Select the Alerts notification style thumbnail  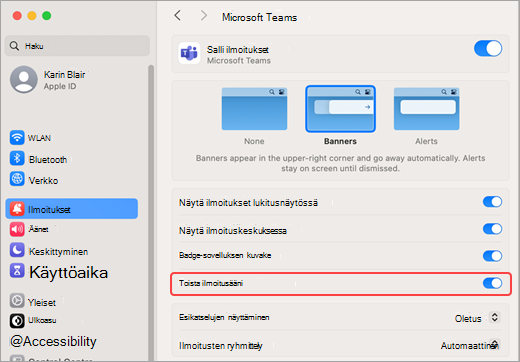coord(426,109)
